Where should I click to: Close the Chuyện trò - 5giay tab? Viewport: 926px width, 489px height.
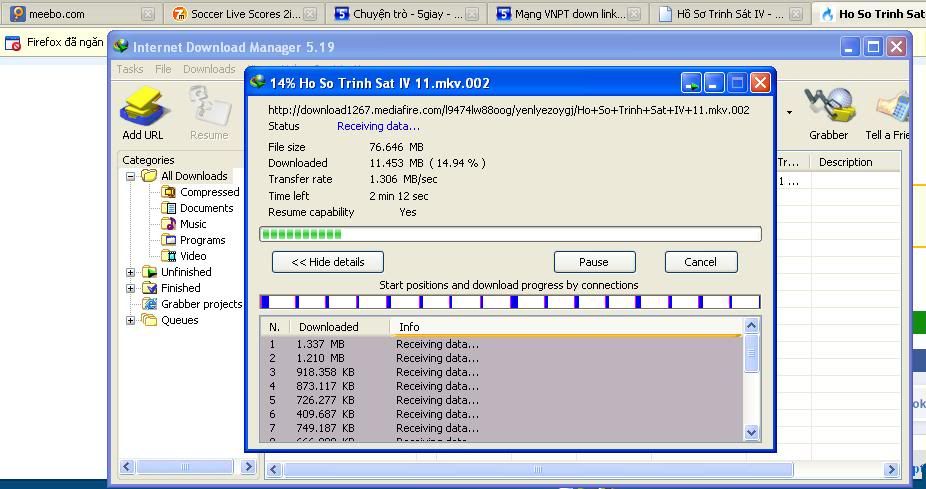pyautogui.click(x=472, y=14)
